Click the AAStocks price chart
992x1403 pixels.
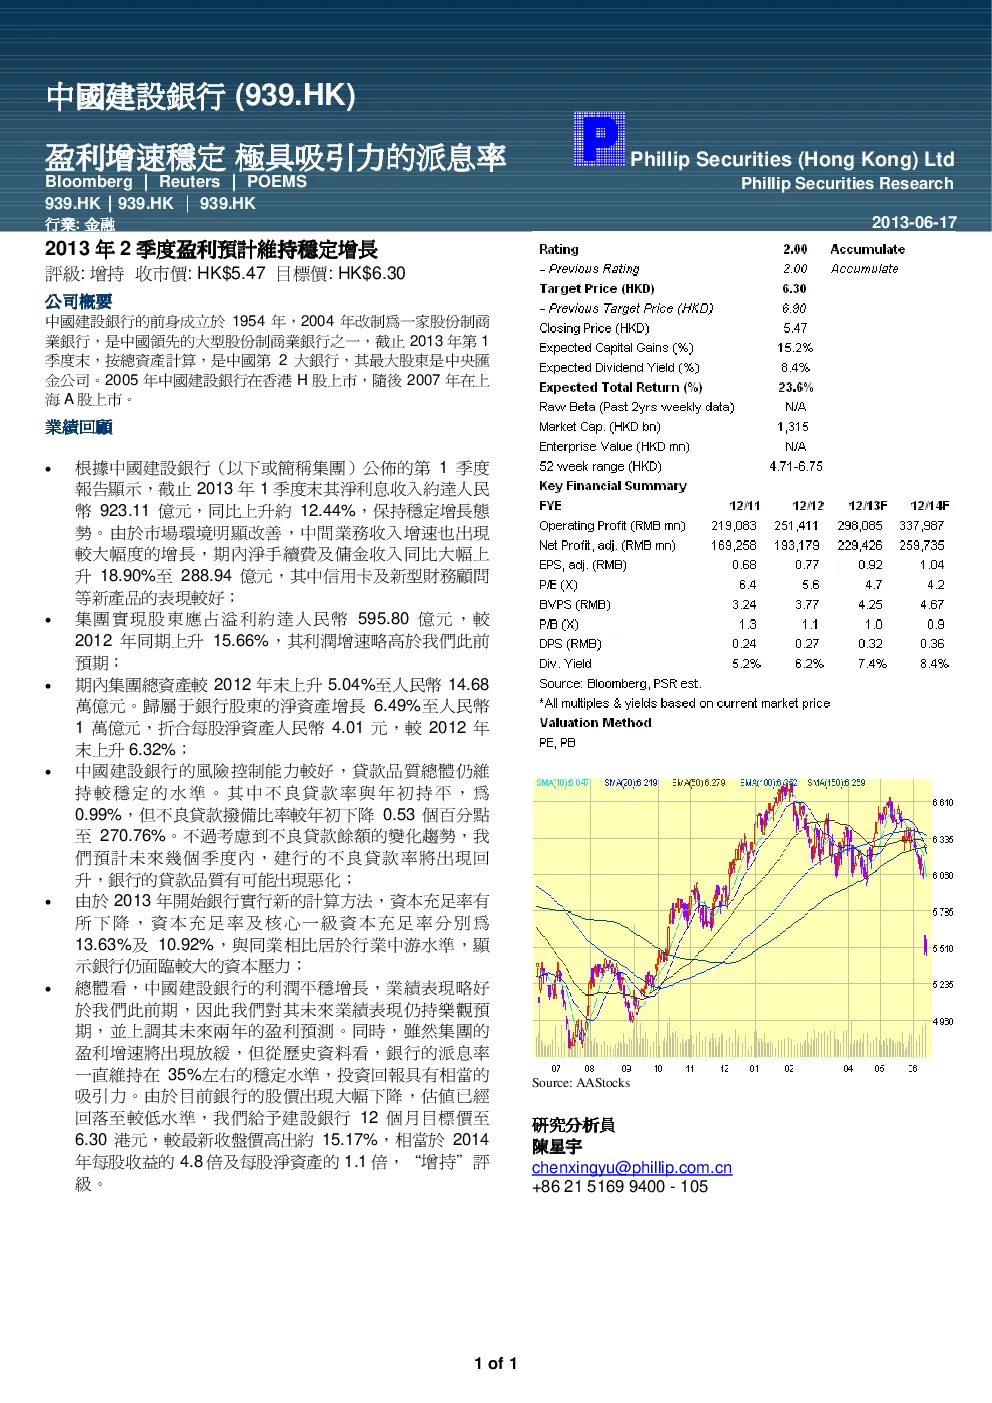point(744,925)
